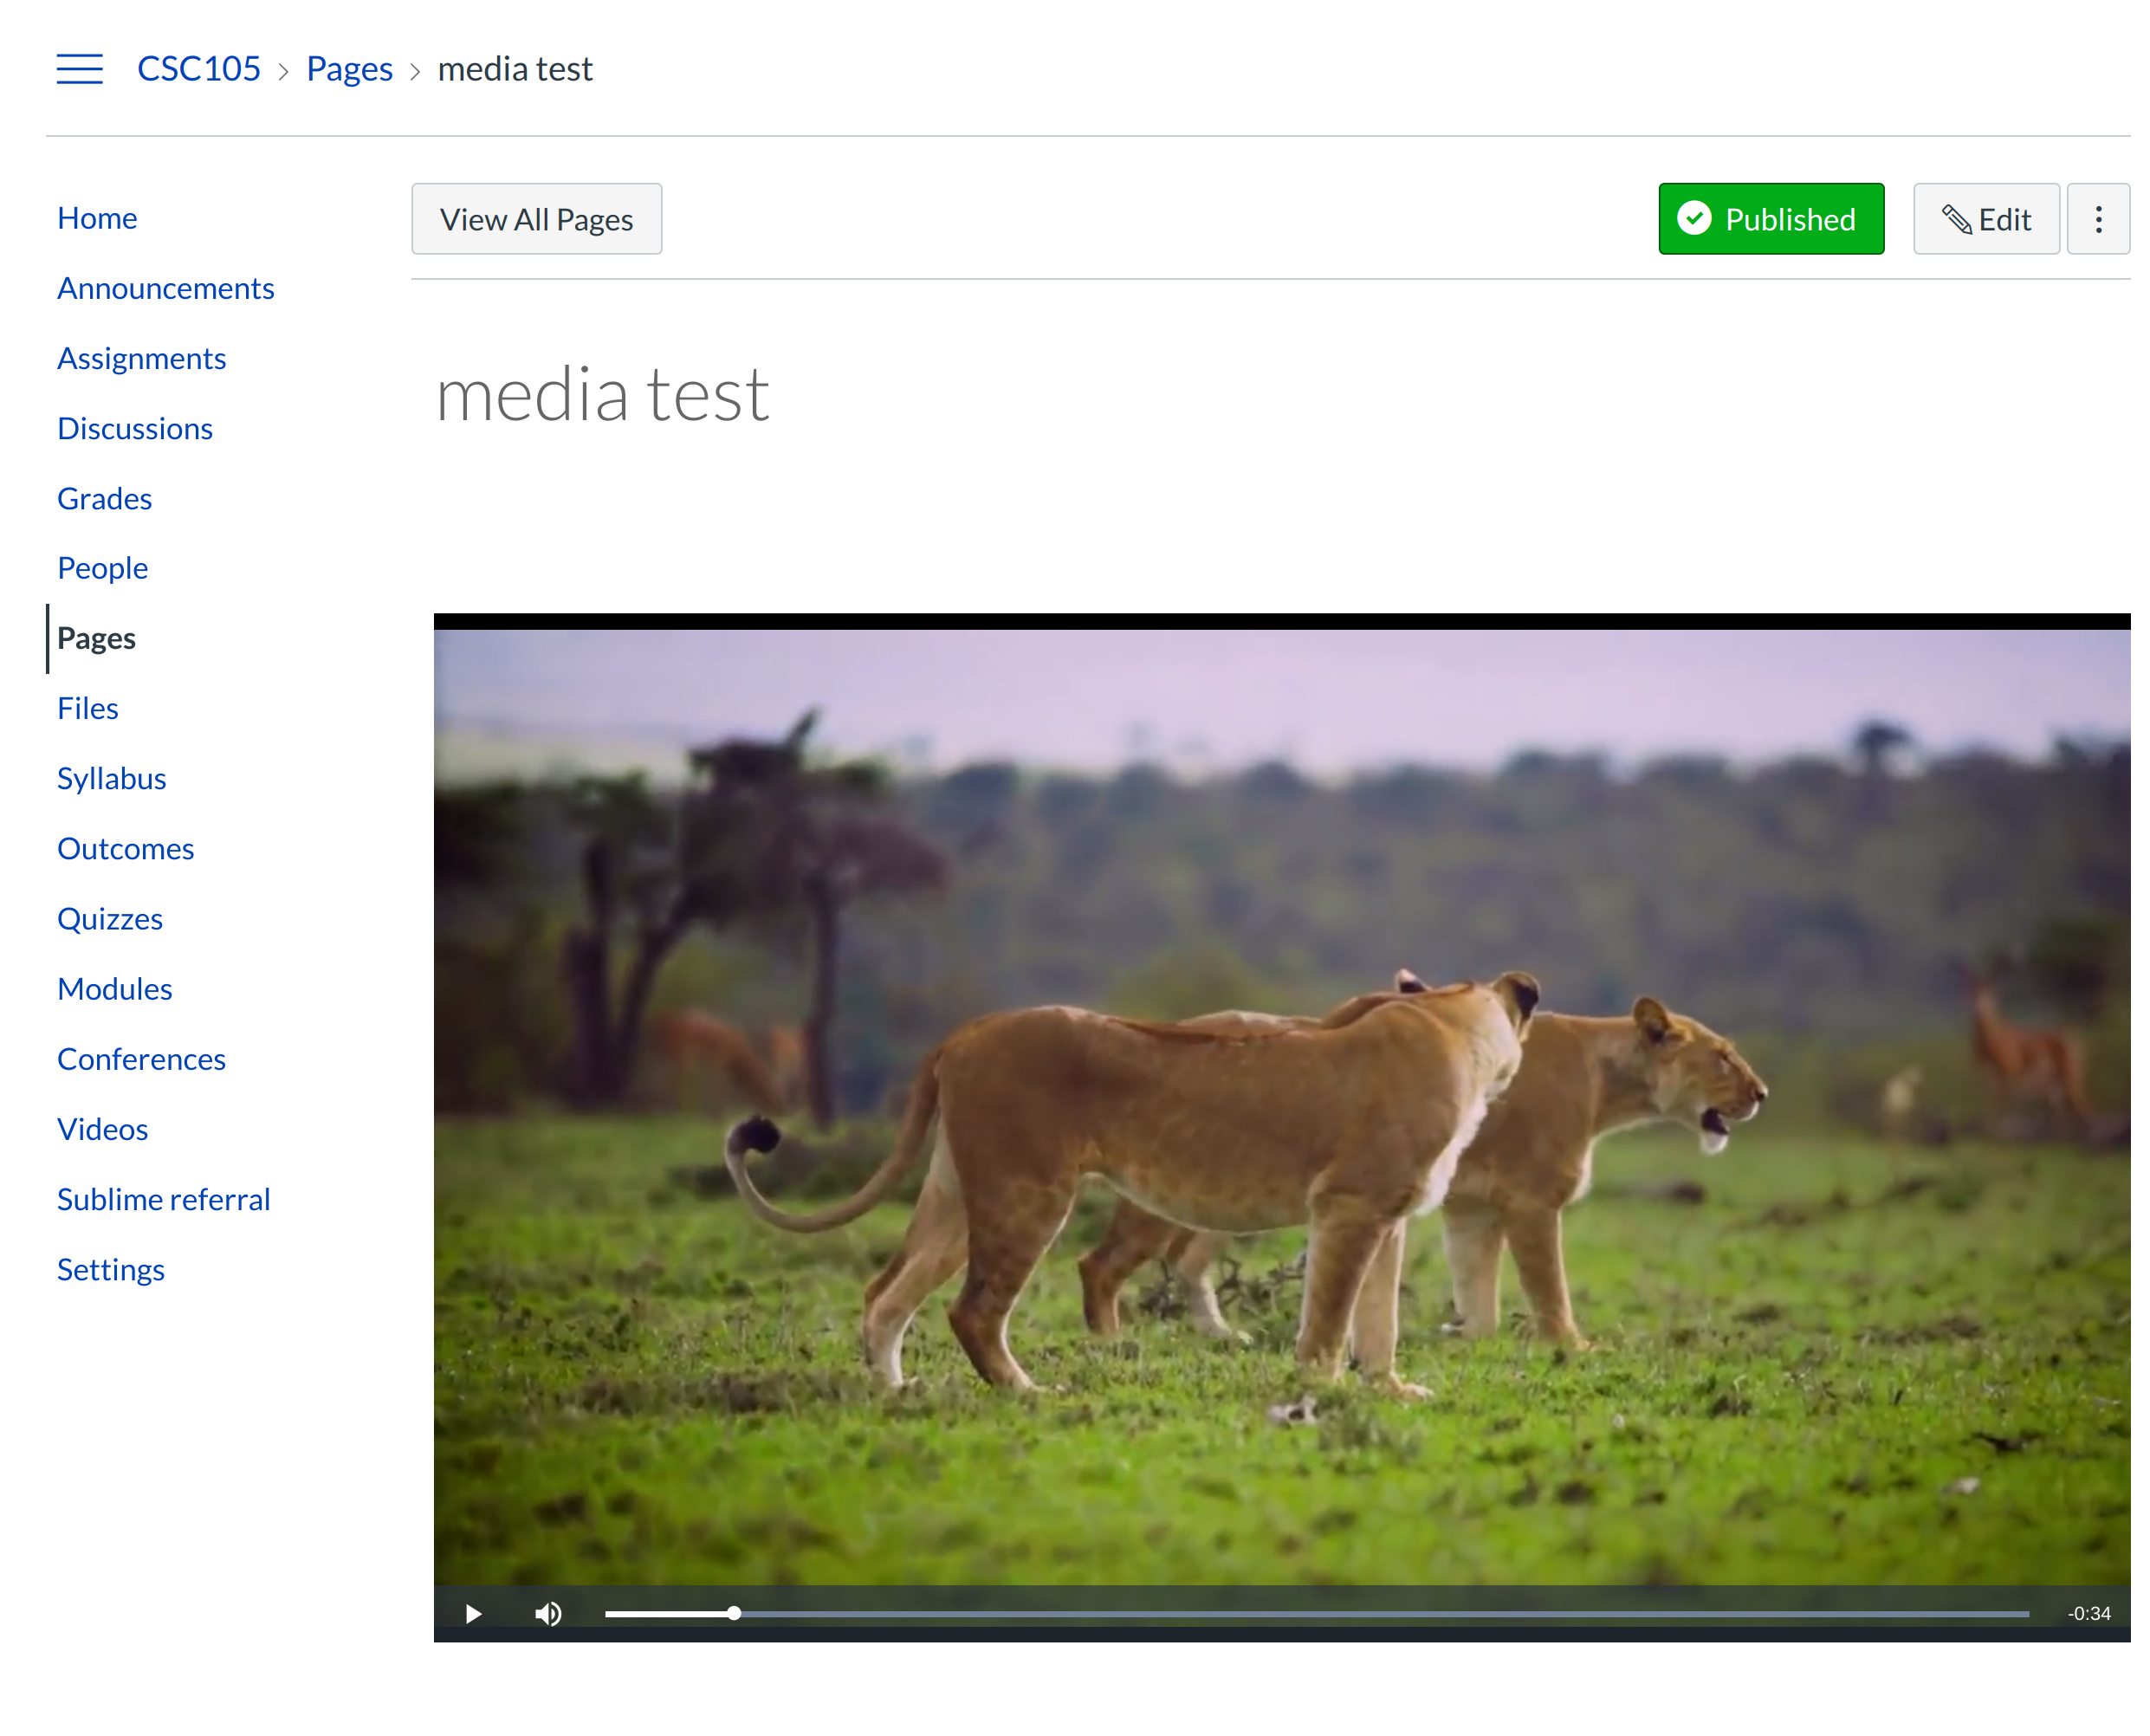
Task: Open Modules from course menu
Action: pyautogui.click(x=114, y=988)
